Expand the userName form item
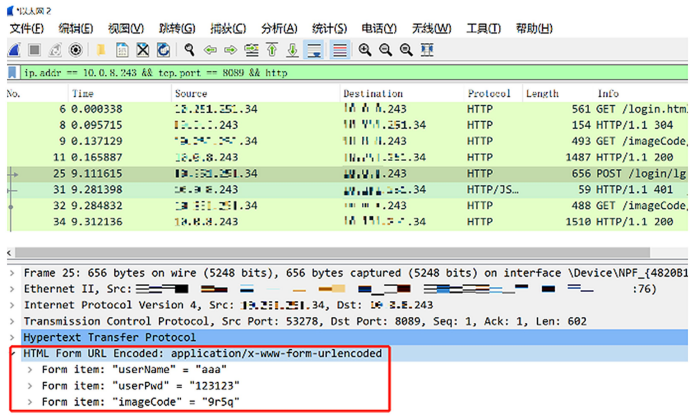Screen dimensions: 696x417 (30, 369)
